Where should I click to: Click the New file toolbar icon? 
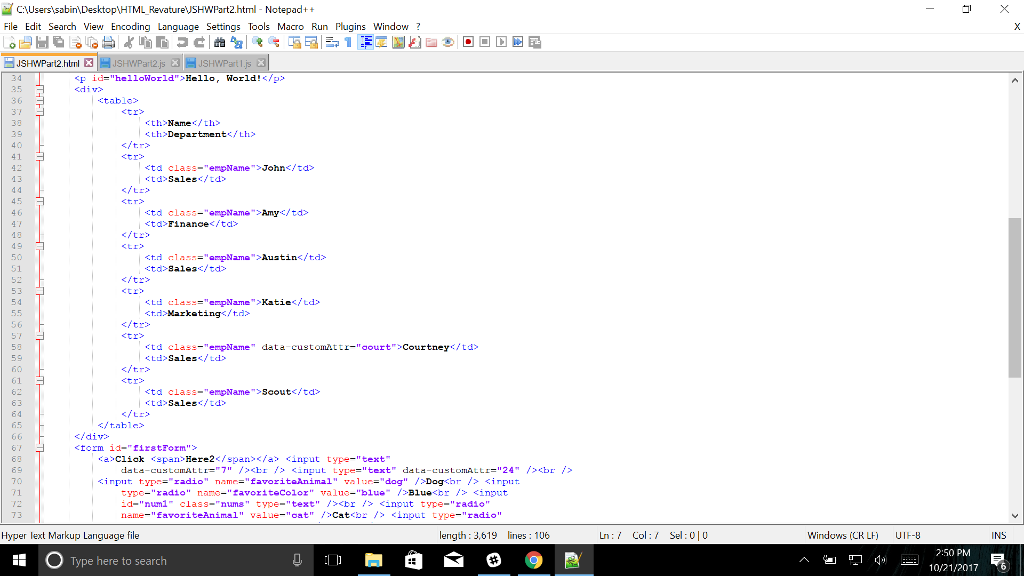point(10,42)
